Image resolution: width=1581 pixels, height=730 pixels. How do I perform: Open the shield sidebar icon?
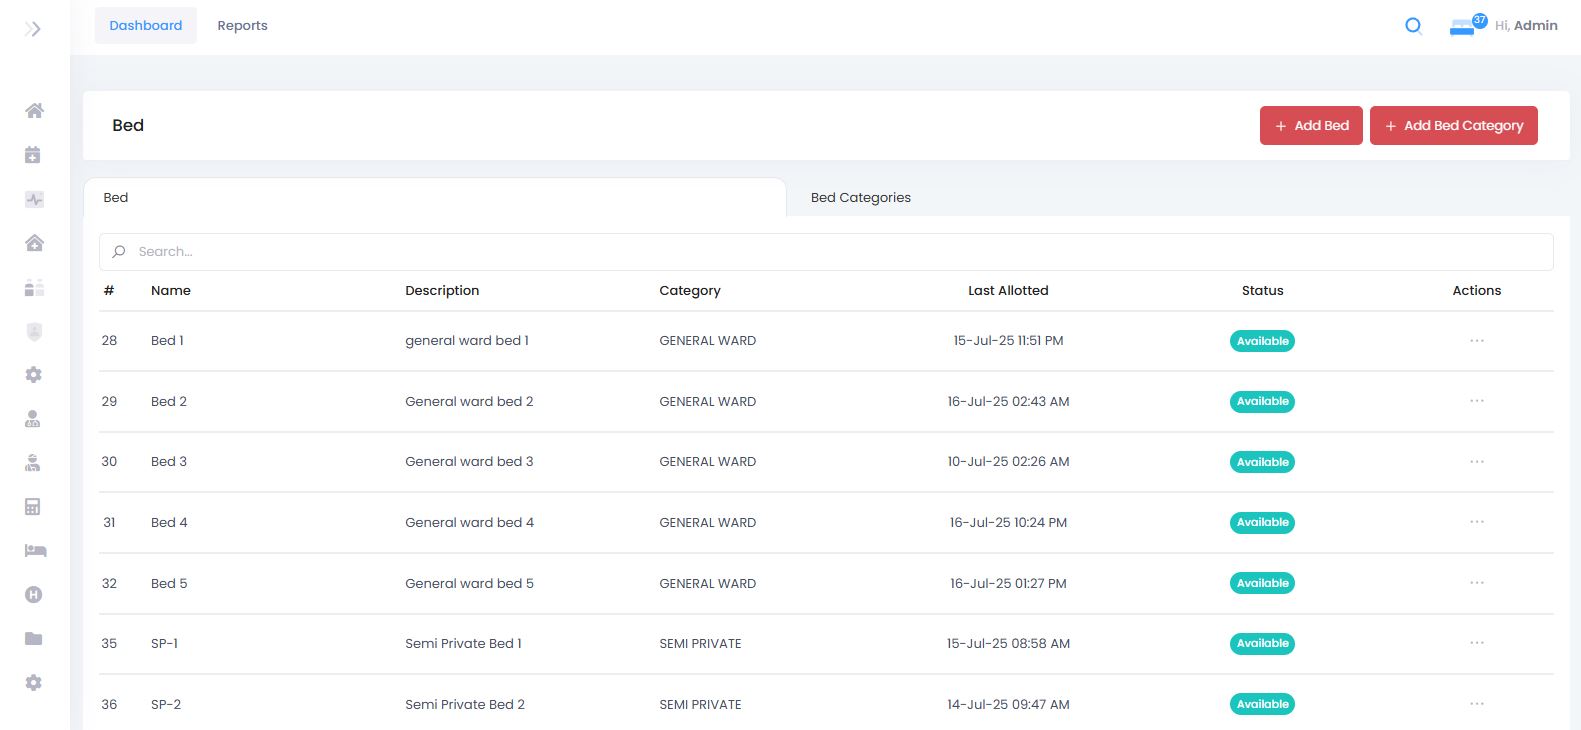pos(34,331)
